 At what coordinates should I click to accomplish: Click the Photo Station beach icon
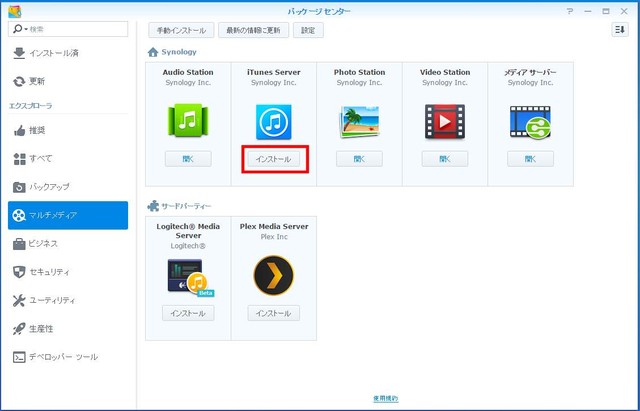(359, 122)
